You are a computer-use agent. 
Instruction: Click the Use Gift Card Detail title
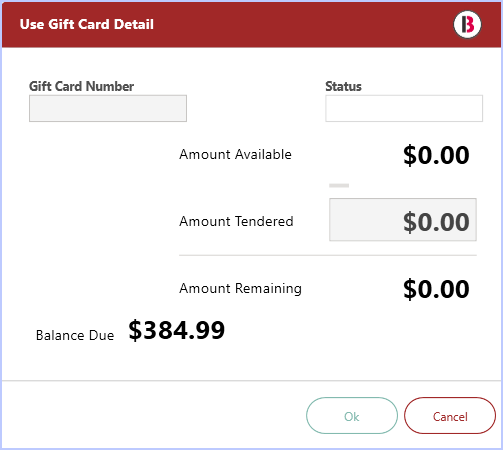(87, 24)
